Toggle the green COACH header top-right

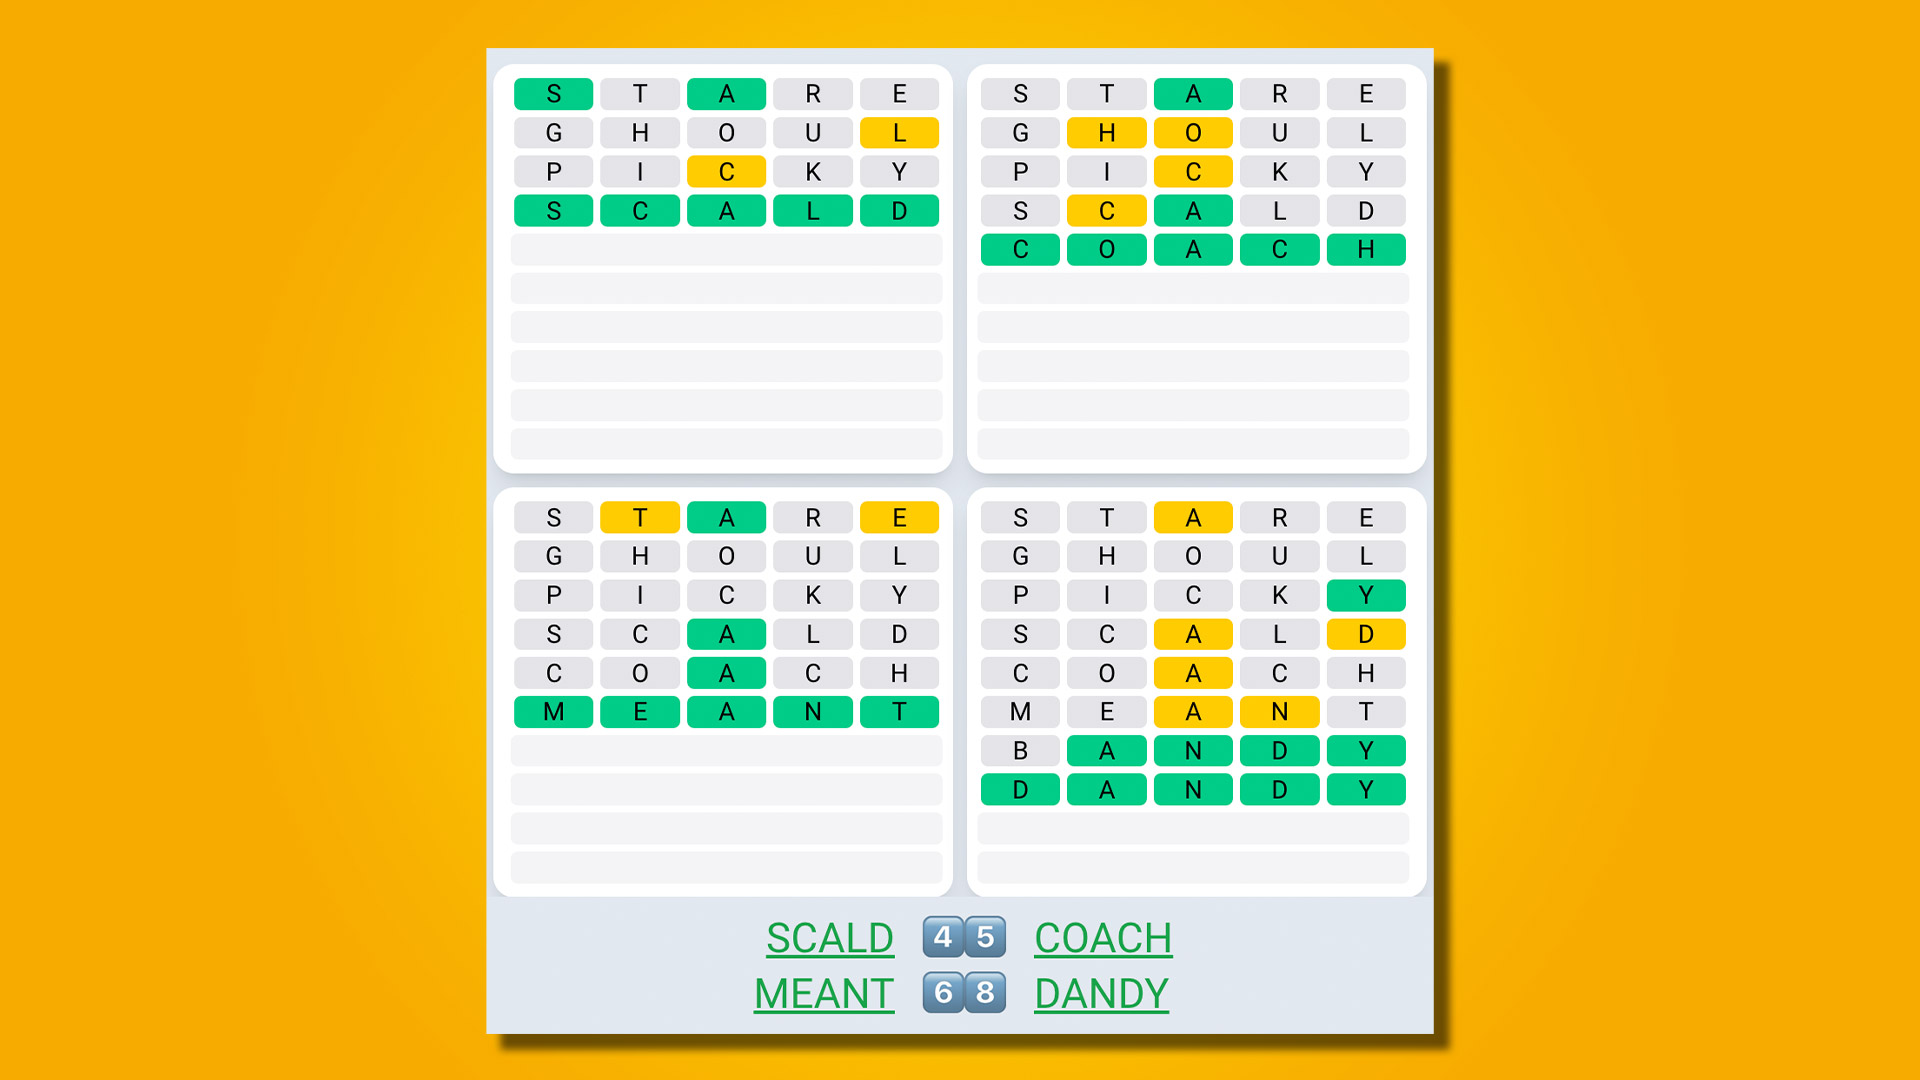point(1101,936)
